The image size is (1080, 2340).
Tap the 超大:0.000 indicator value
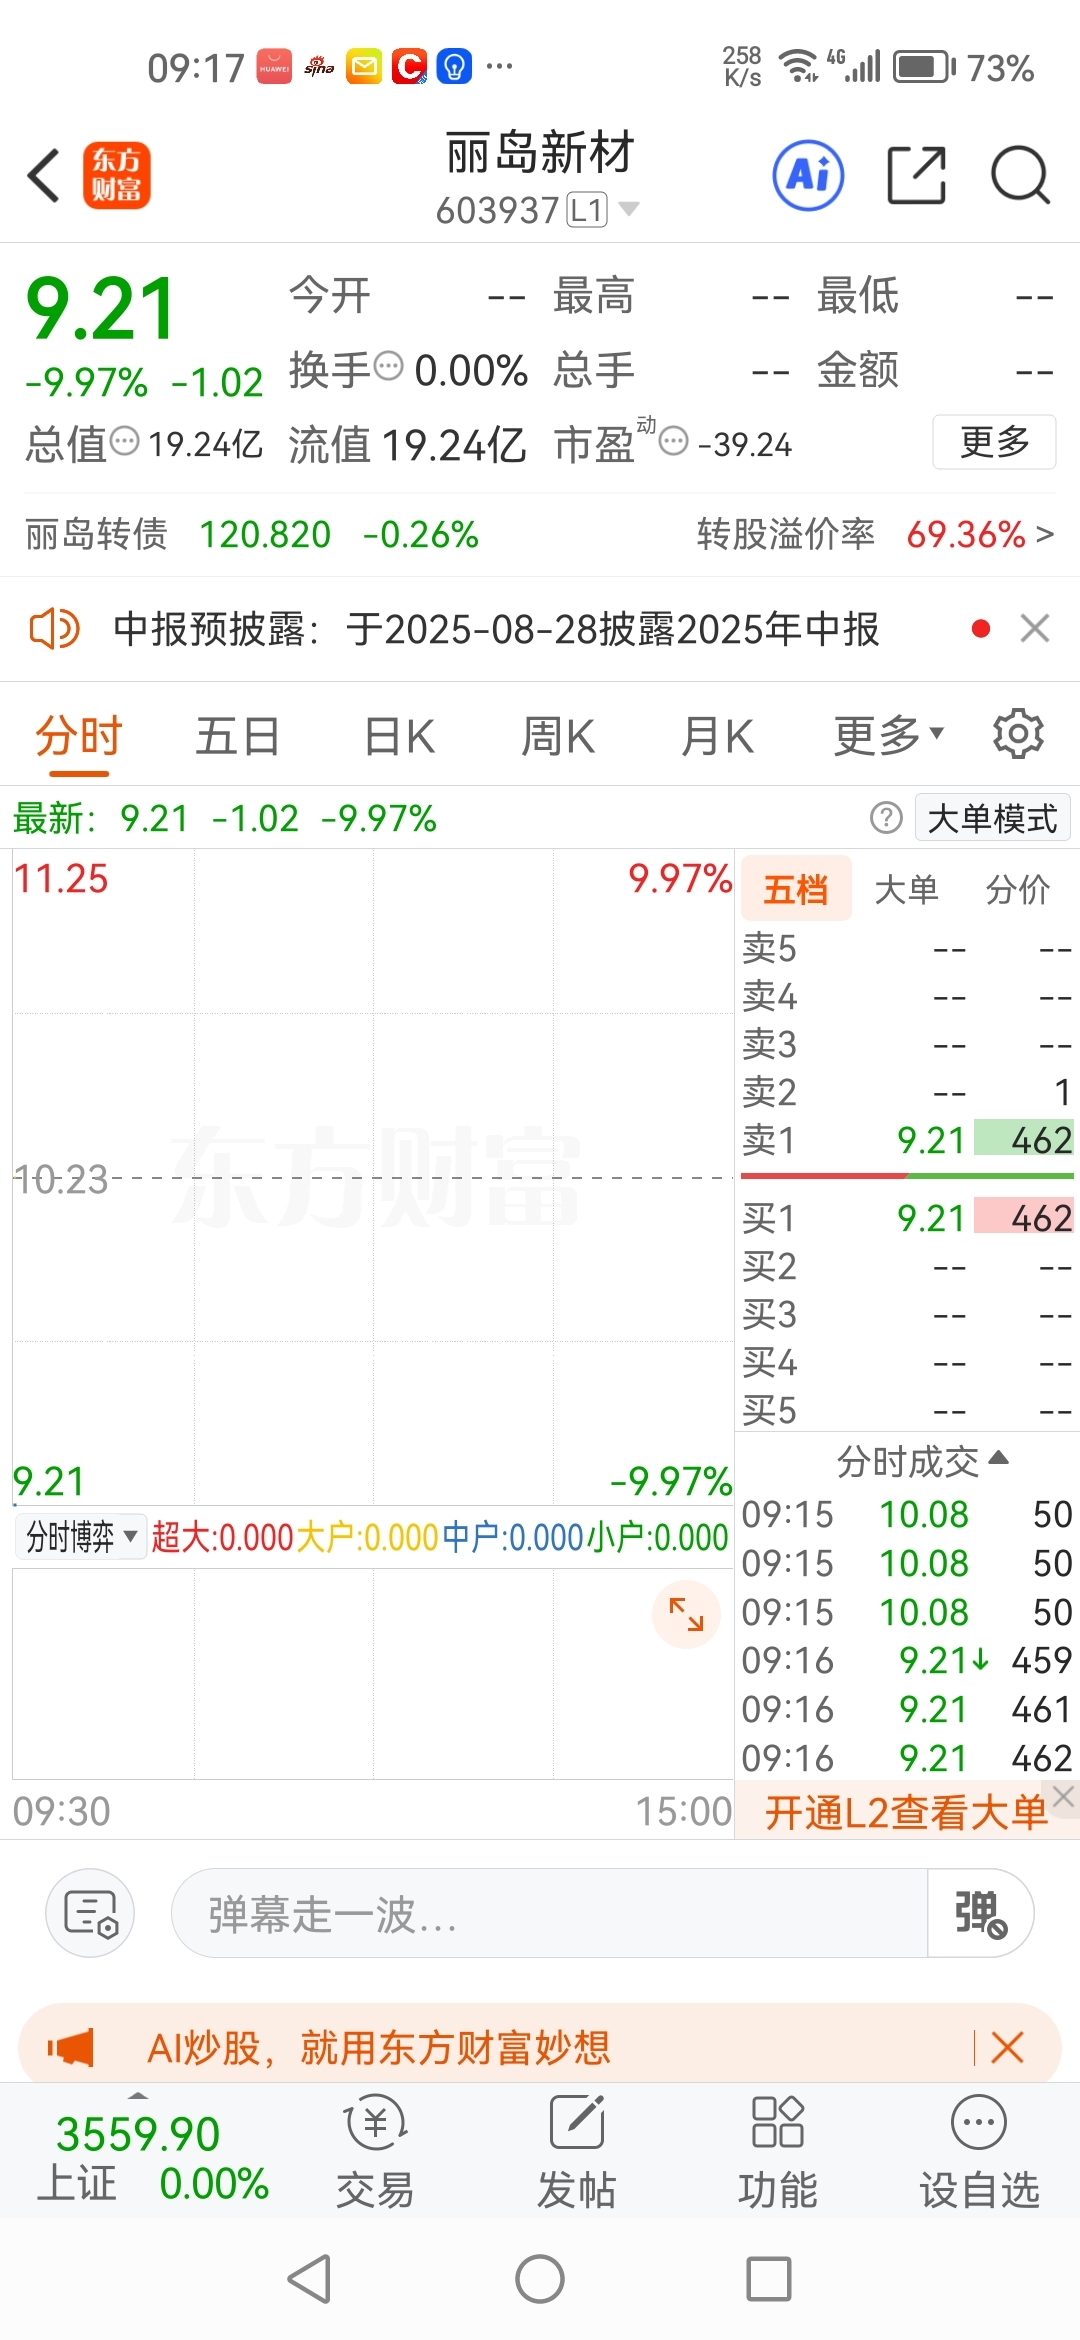click(222, 1537)
